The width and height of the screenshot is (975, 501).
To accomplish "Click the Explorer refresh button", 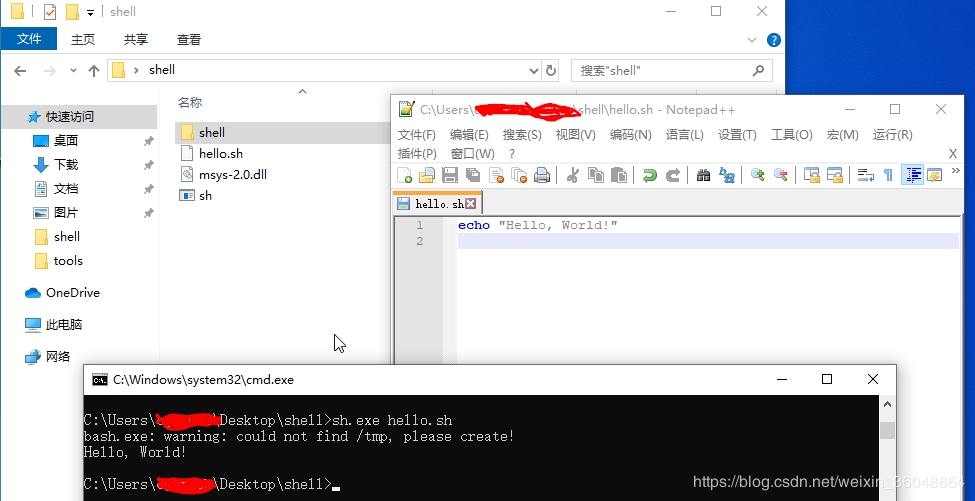I will click(x=550, y=71).
